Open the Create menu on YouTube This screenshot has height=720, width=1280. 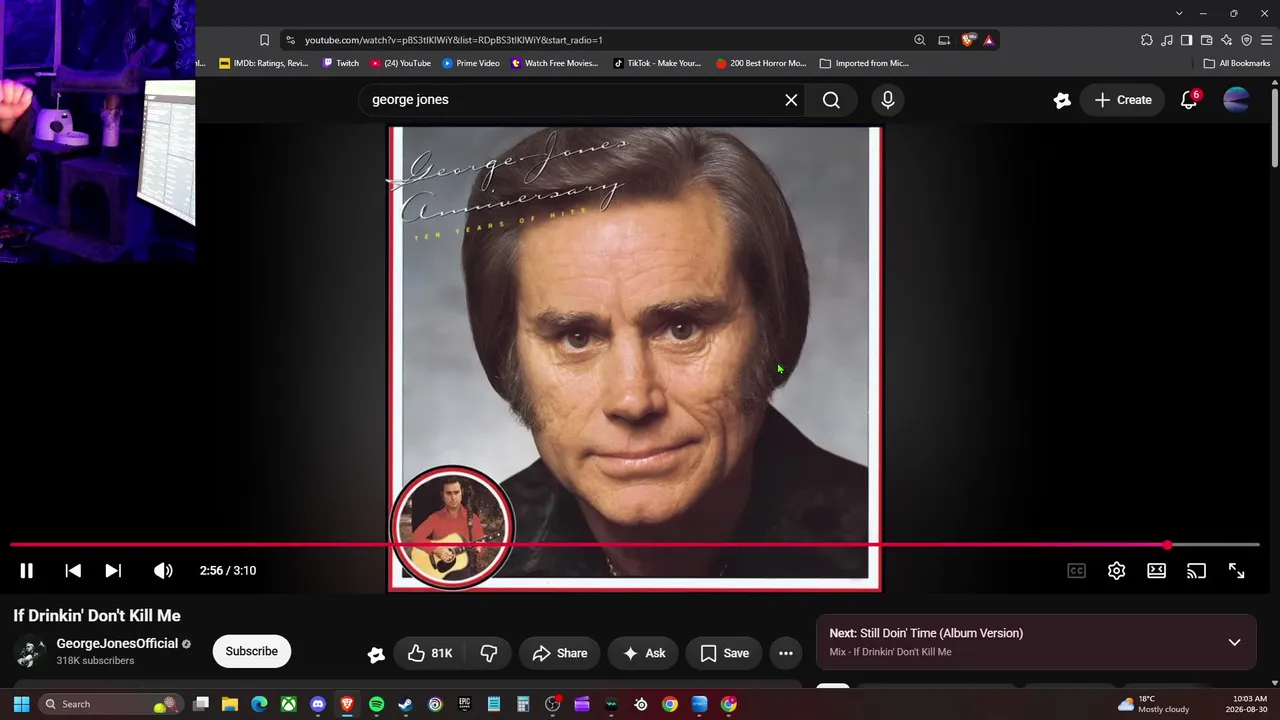coord(1123,100)
